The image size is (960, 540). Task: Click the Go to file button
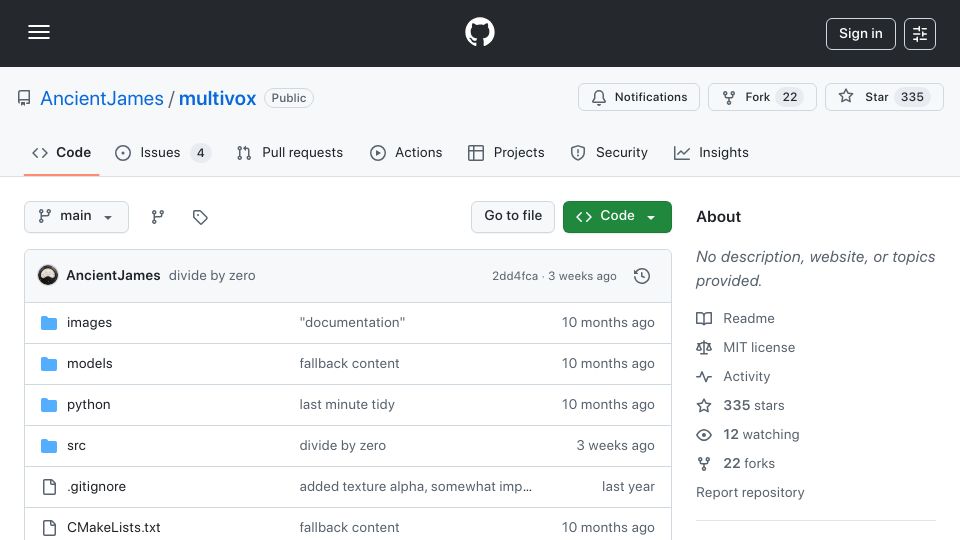point(513,217)
